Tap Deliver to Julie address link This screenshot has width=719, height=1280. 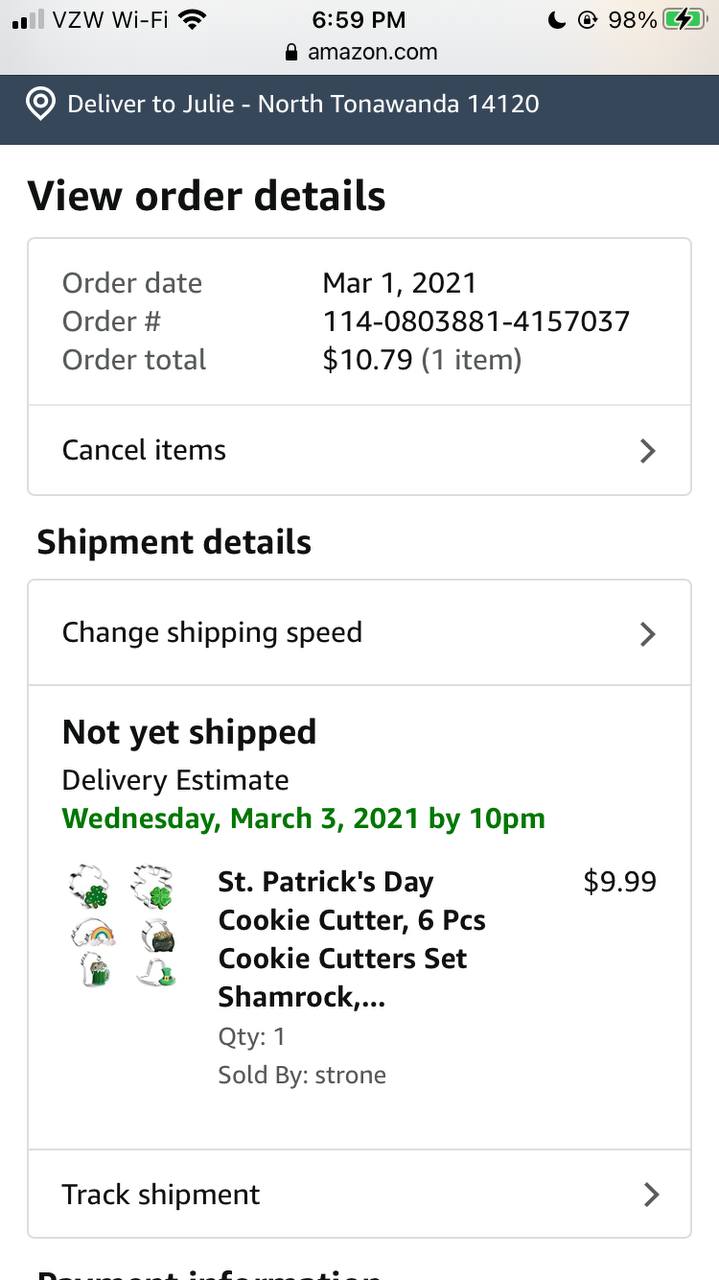pyautogui.click(x=303, y=104)
